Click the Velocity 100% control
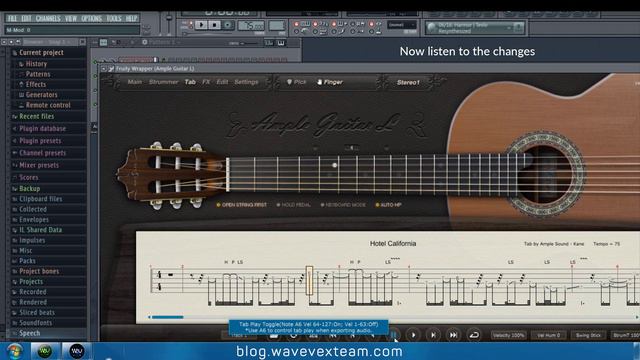Viewport: 640px width, 360px height. click(509, 335)
